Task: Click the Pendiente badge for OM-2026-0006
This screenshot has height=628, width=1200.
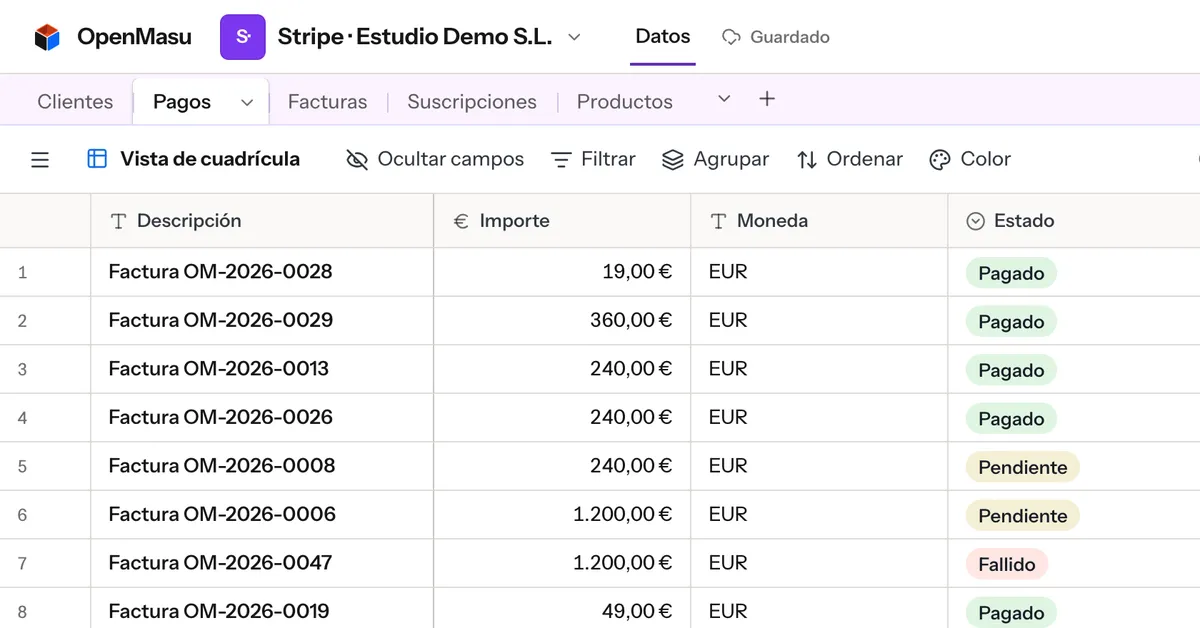Action: (1022, 516)
